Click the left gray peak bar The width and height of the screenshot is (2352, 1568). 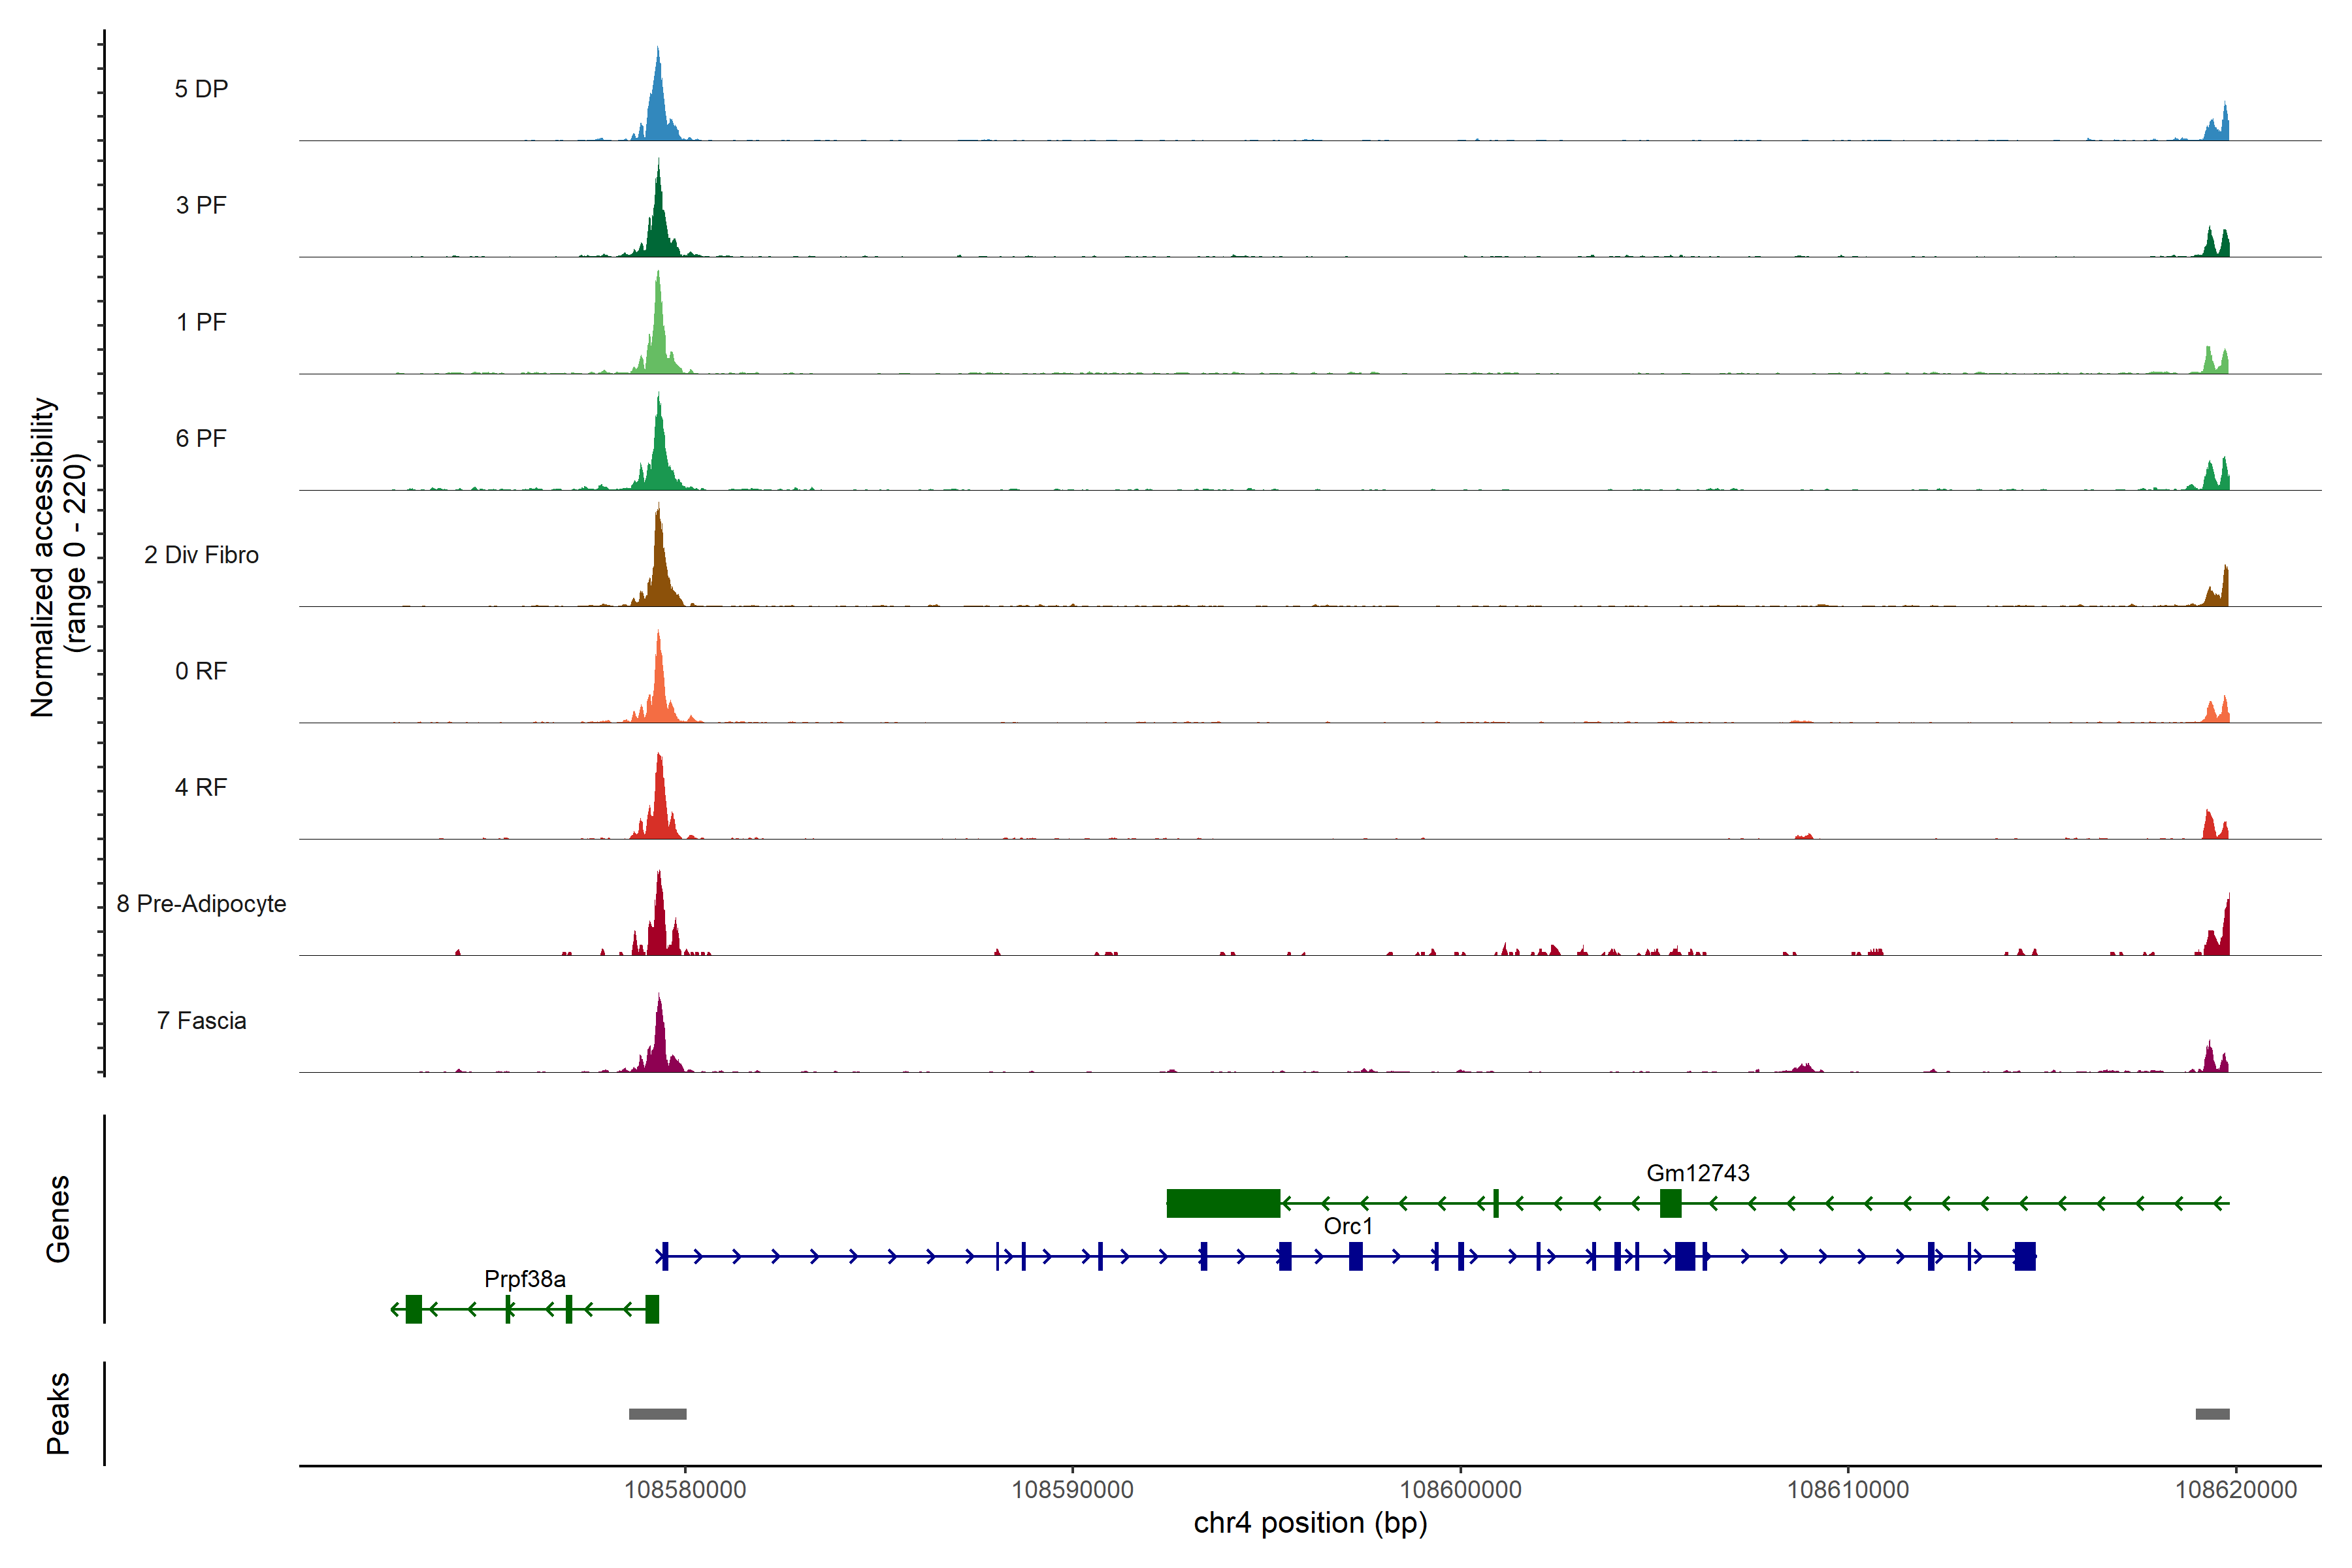click(x=657, y=1414)
